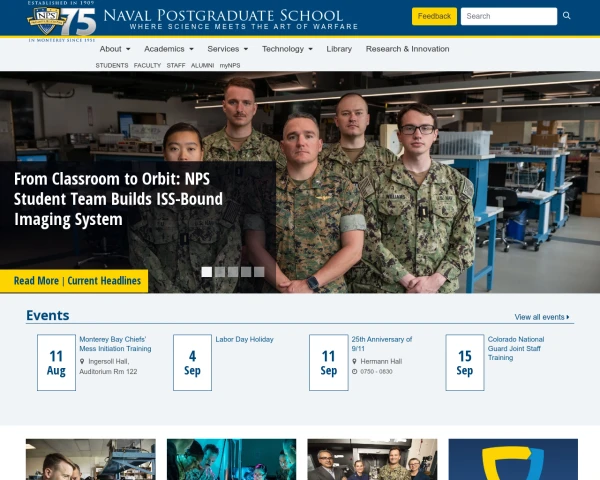This screenshot has width=600, height=480.
Task: Select the first carousel slide indicator
Action: 207,272
